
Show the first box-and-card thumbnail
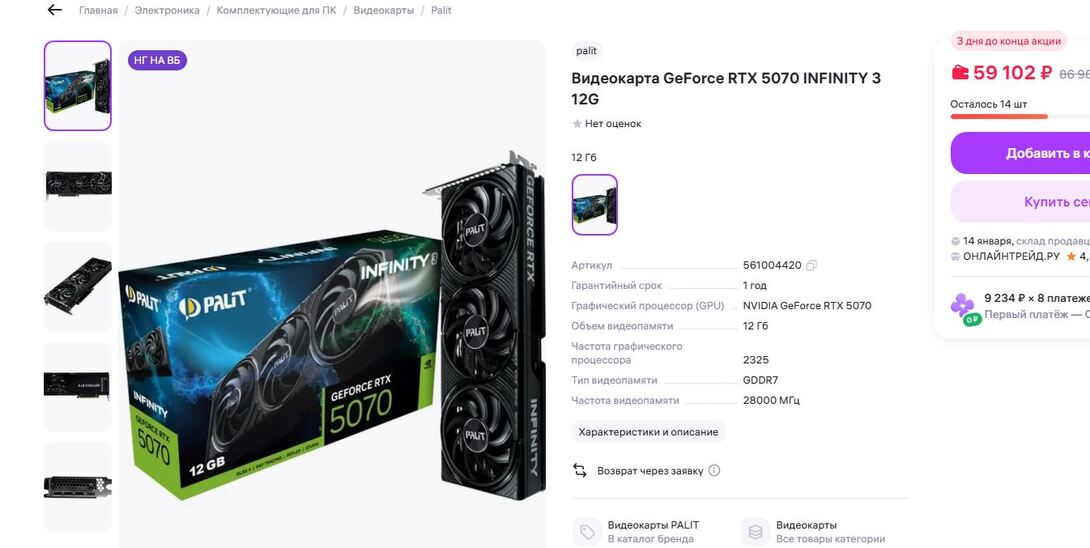pos(78,86)
